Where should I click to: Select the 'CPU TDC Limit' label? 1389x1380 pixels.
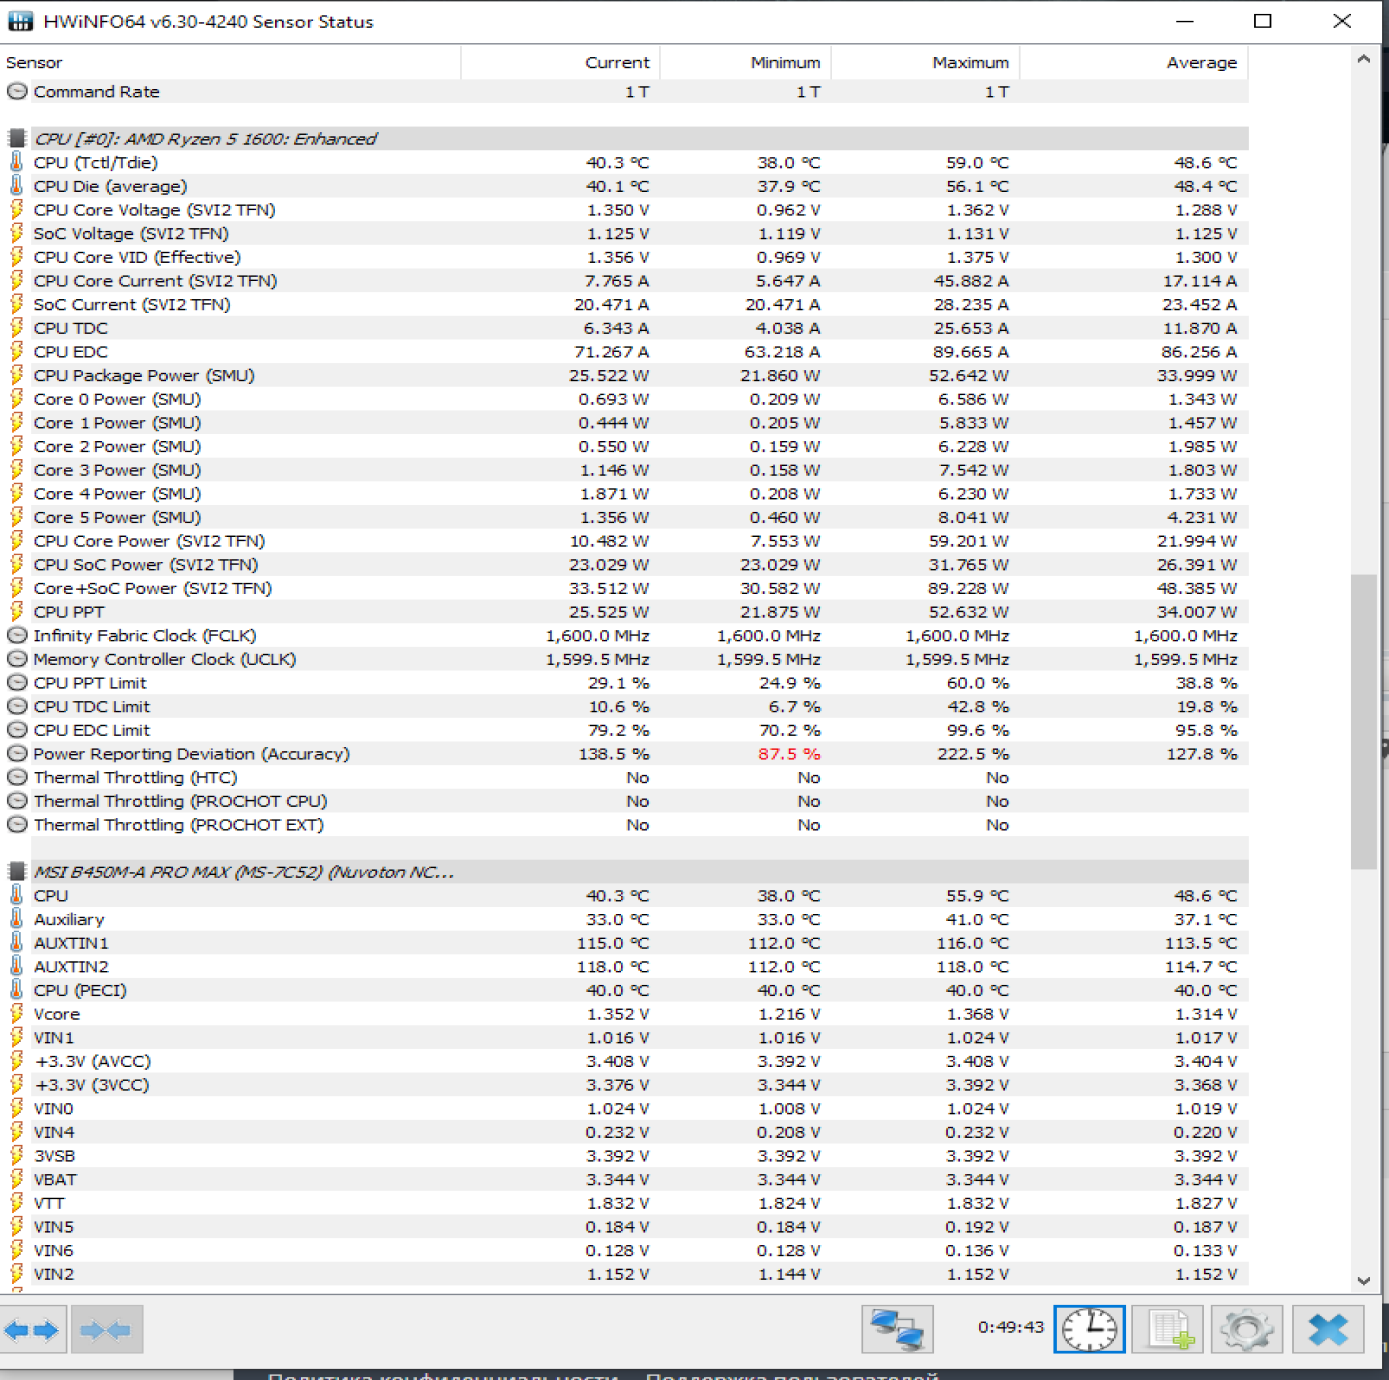[x=92, y=706]
